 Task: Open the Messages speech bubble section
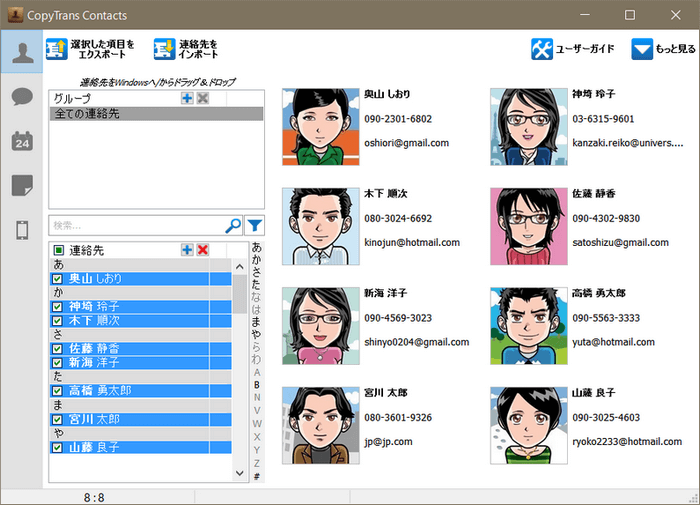point(22,96)
